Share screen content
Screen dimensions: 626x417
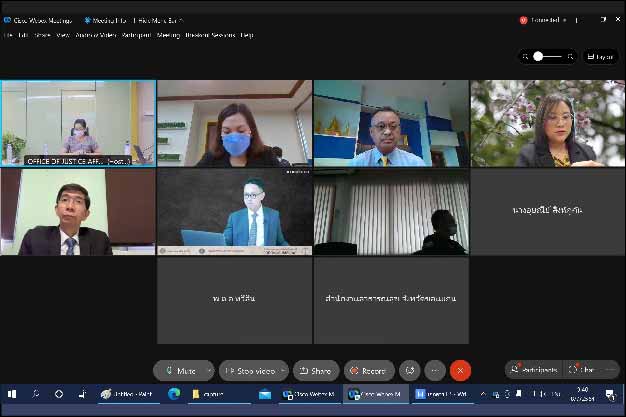[314, 370]
